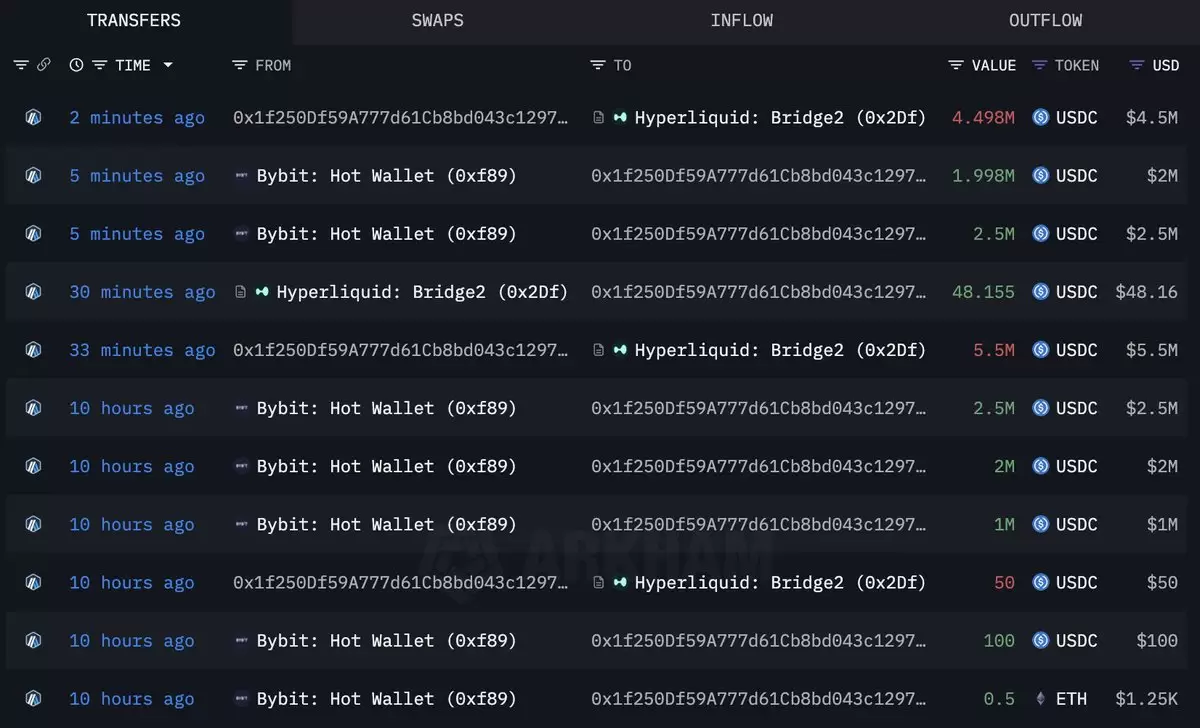This screenshot has width=1200, height=728.
Task: Click the value 4.498M
Action: point(983,117)
